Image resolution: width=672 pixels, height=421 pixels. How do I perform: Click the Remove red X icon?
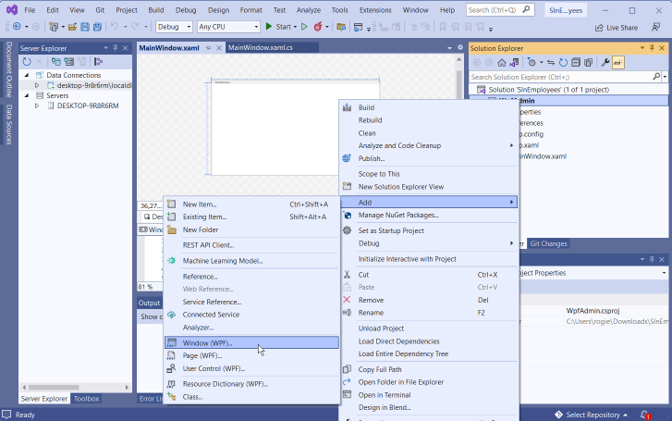pyautogui.click(x=347, y=300)
